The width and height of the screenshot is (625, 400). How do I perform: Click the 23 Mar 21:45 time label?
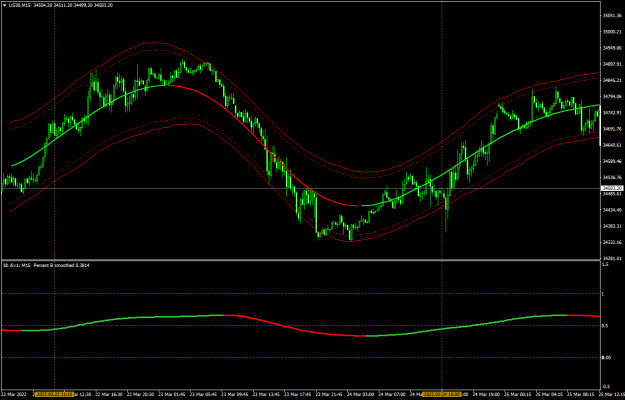click(330, 394)
